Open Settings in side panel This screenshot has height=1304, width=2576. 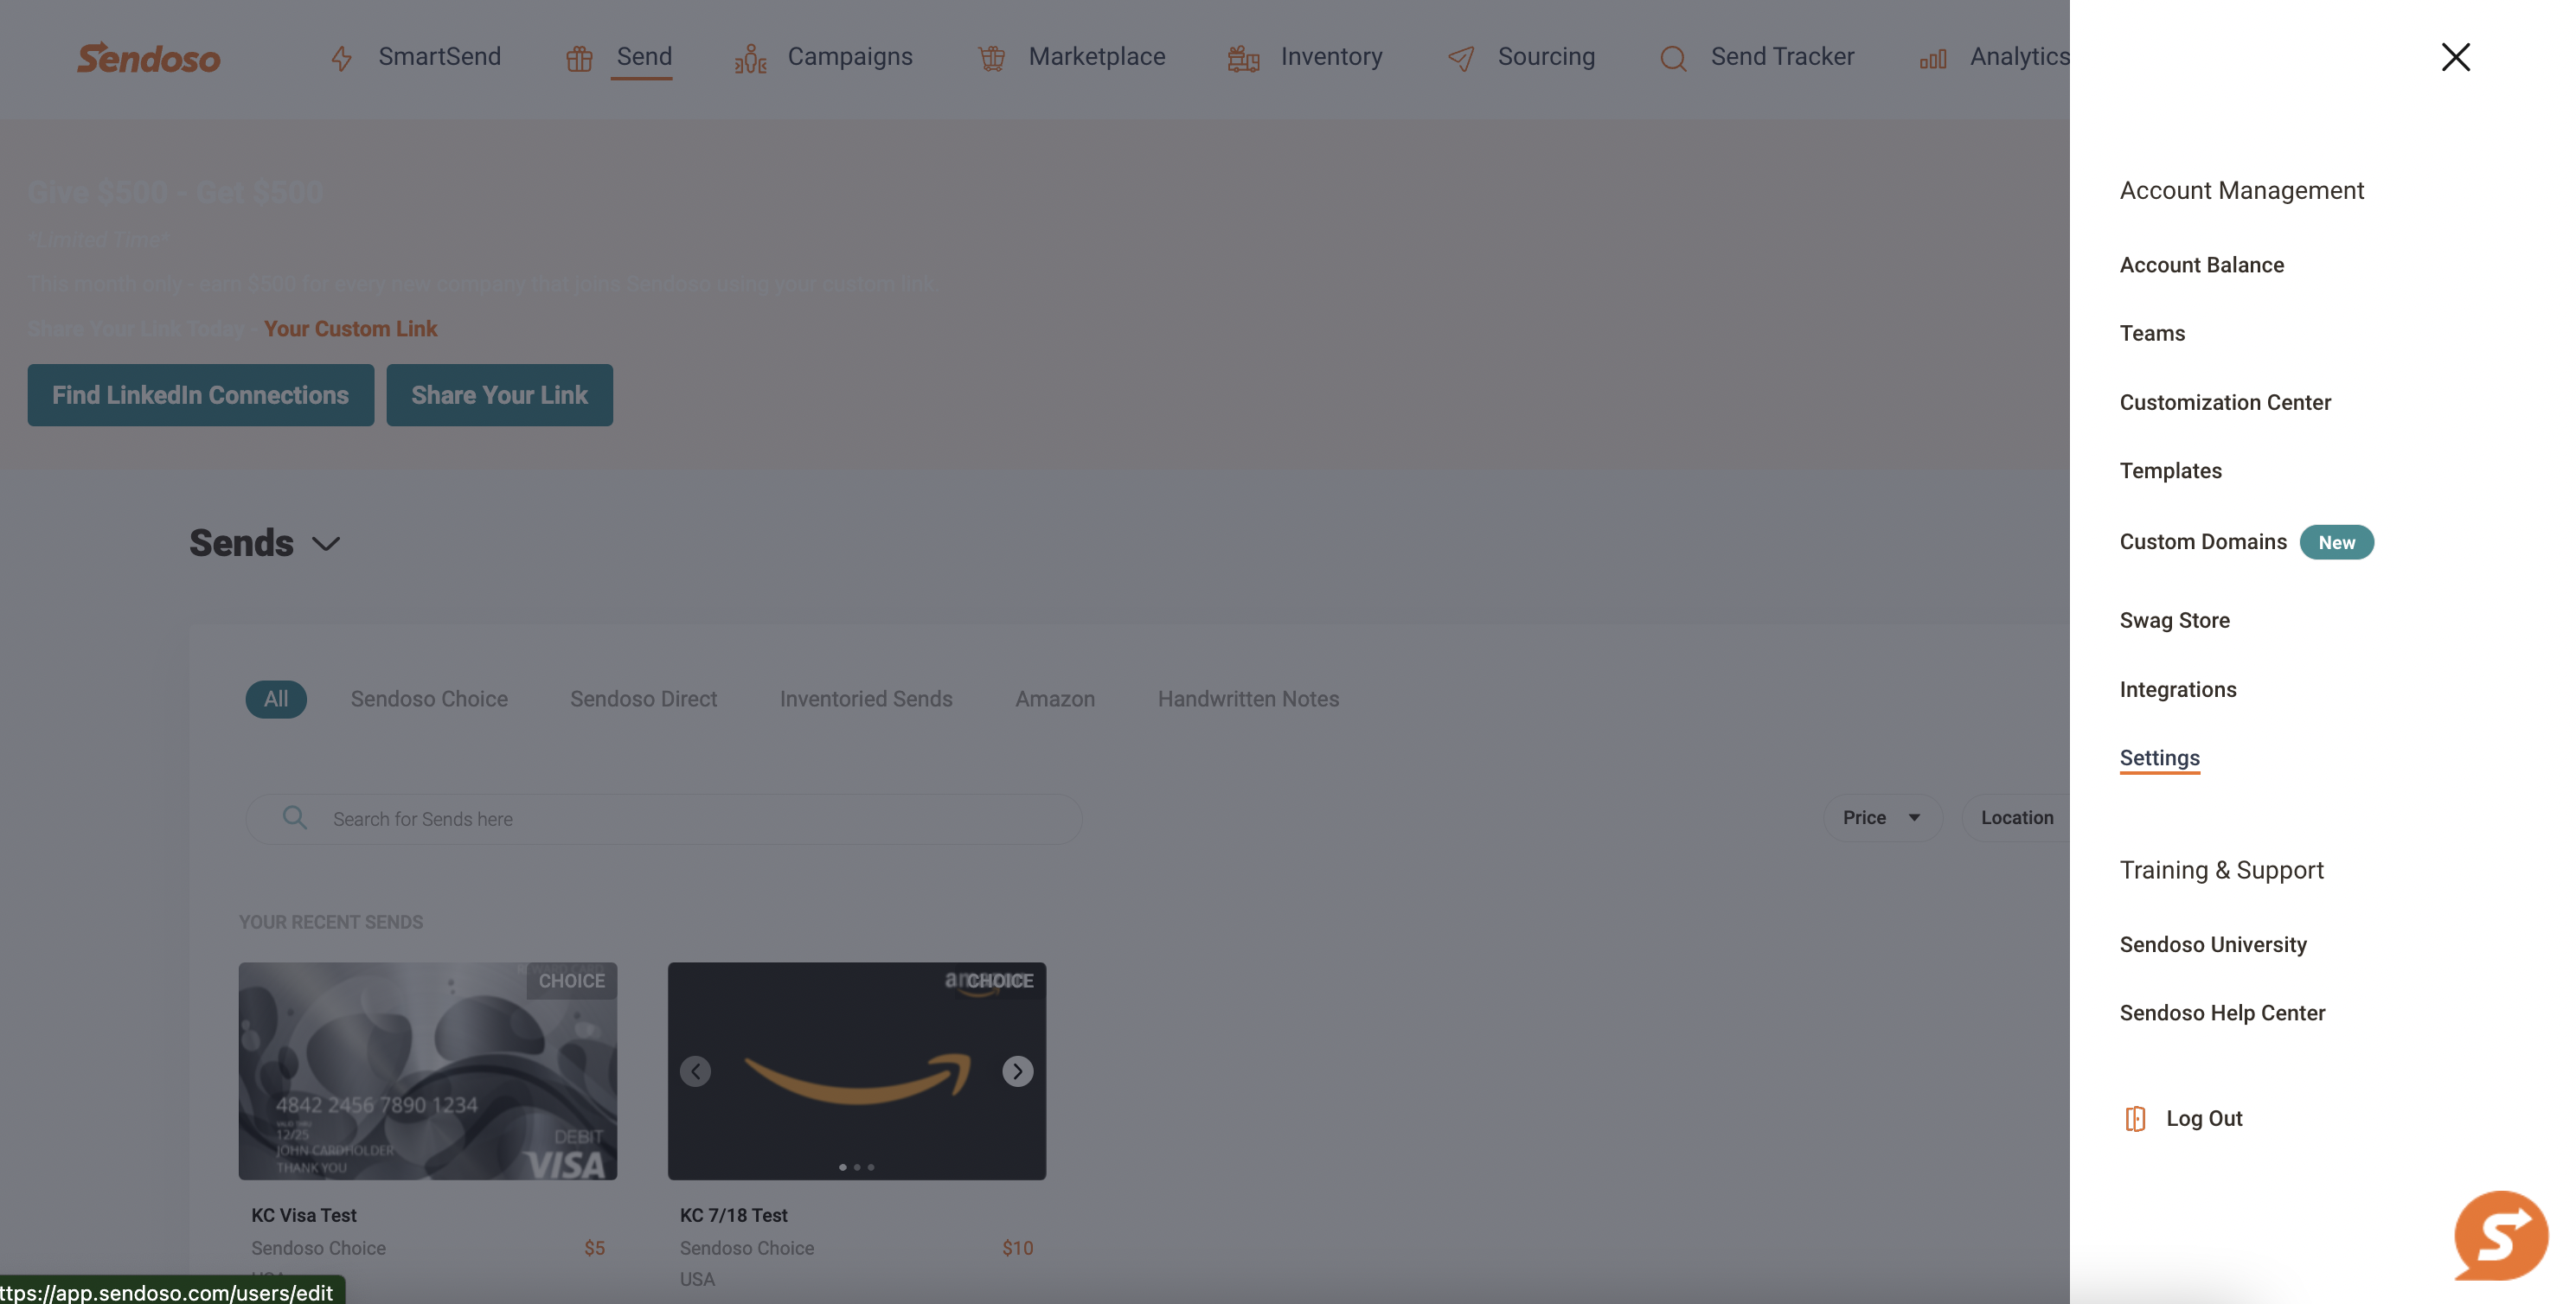click(2159, 758)
